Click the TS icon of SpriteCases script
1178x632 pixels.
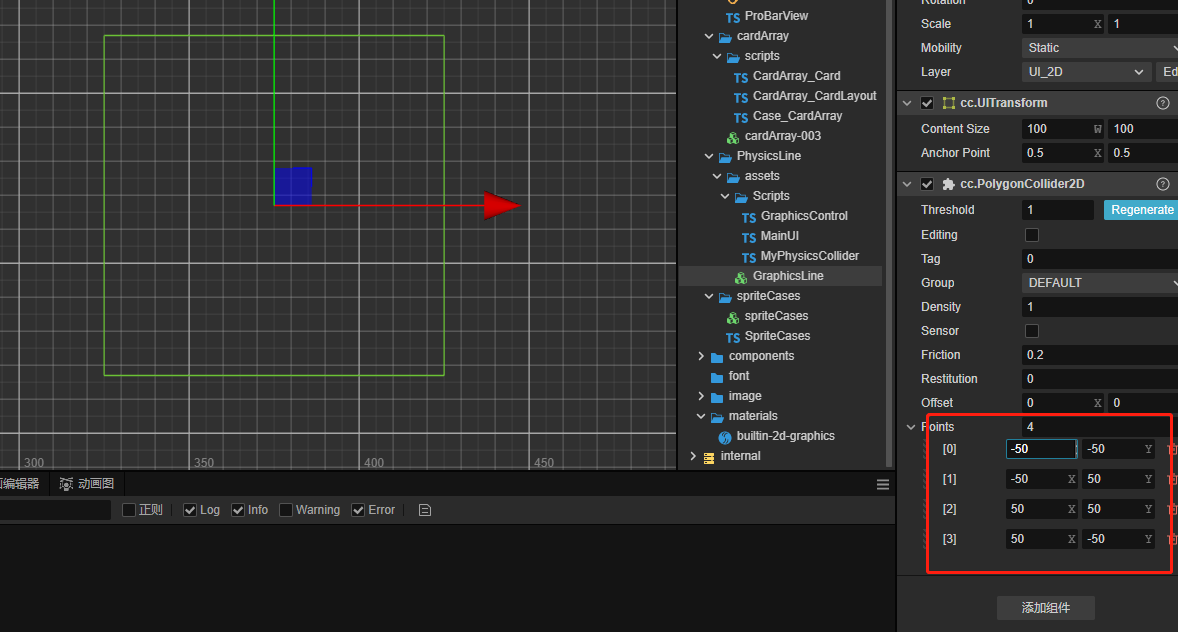(x=732, y=337)
